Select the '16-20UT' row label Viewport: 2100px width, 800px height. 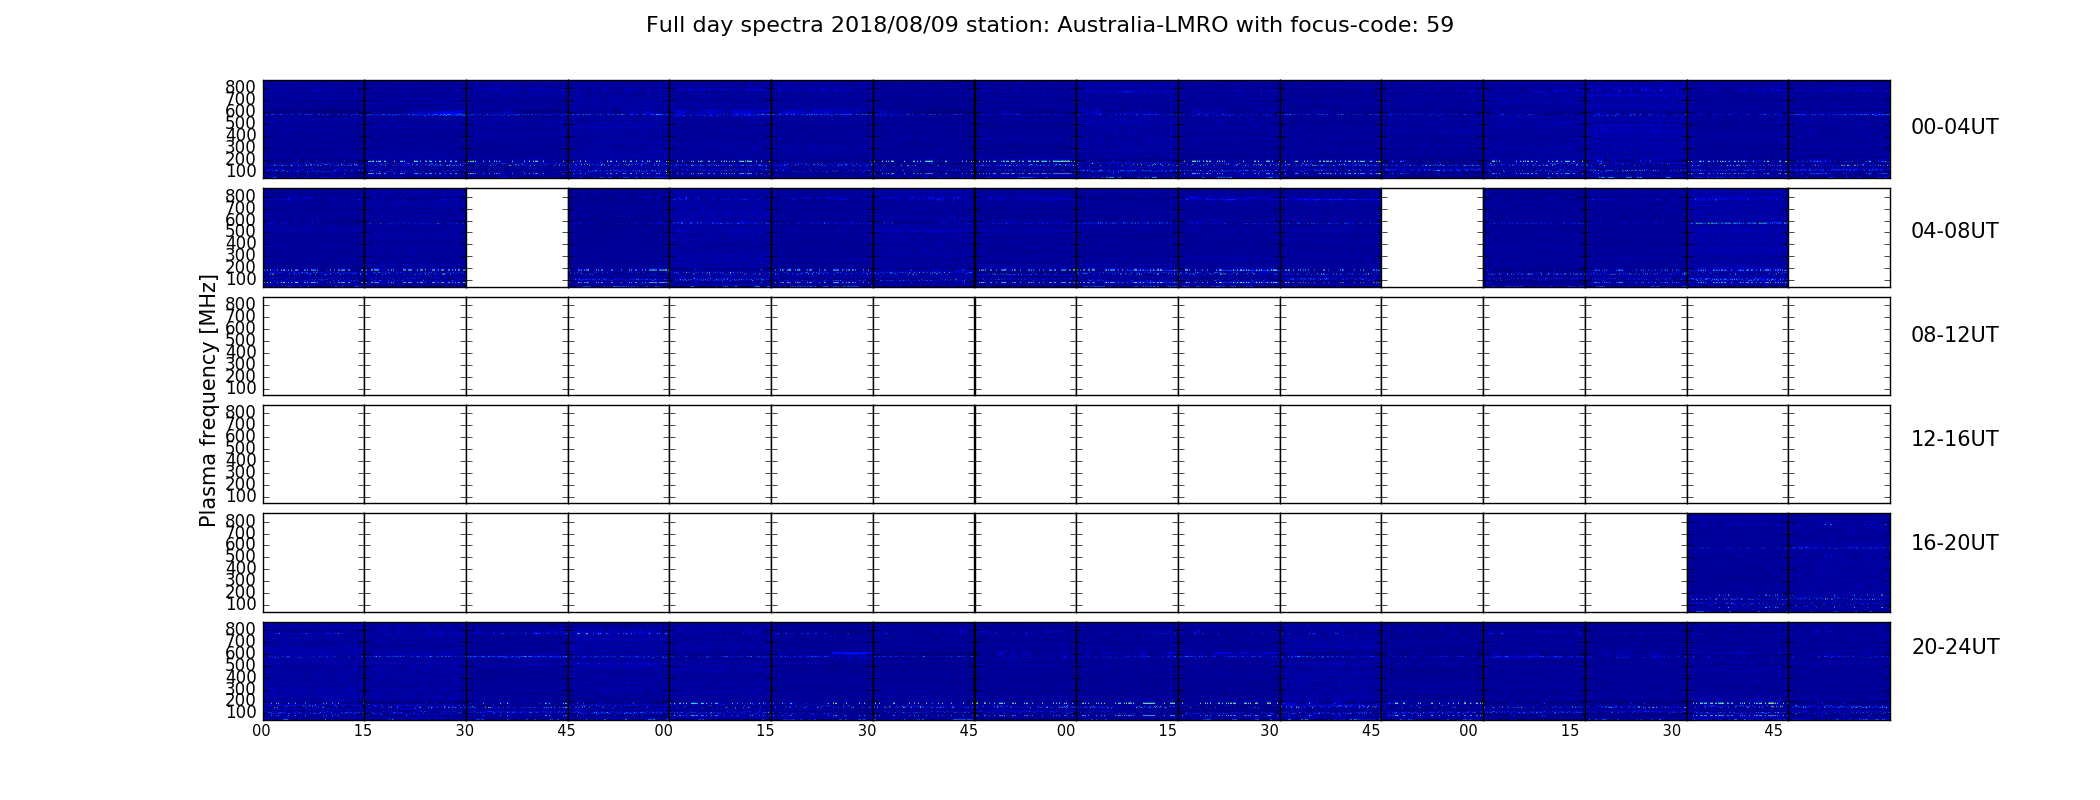tap(1954, 543)
